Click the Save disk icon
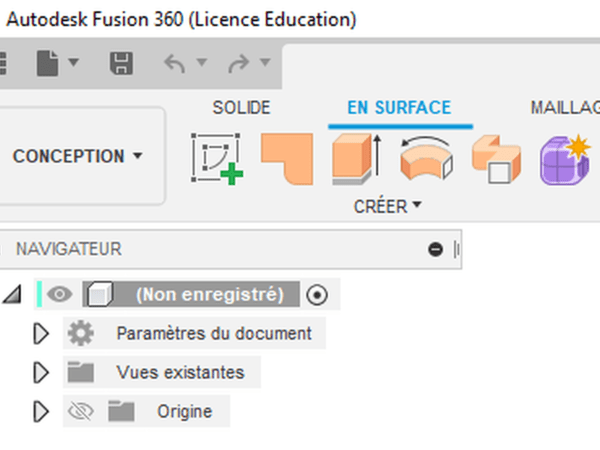Image resolution: width=600 pixels, height=450 pixels. (x=121, y=65)
